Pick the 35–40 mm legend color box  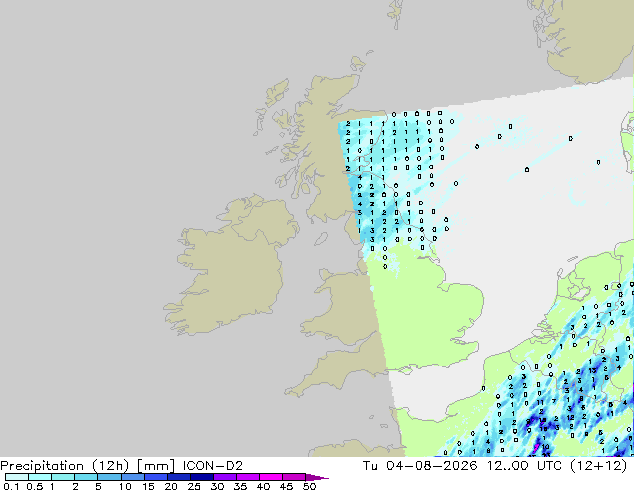click(247, 477)
